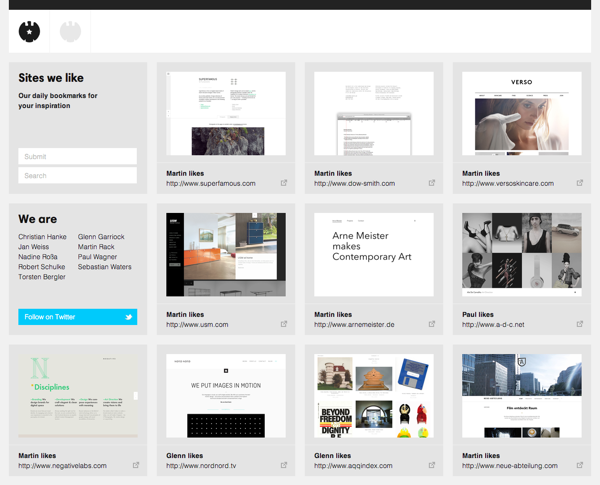Open the We Put Images In Motion thumbnail
Image resolution: width=600 pixels, height=485 pixels.
click(x=226, y=396)
